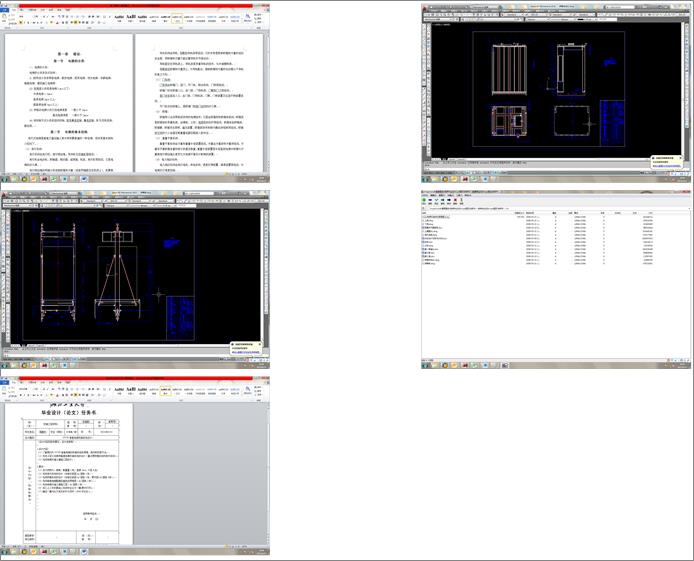Click Copy icon in 7-Zip archive window
The height and width of the screenshot is (561, 694).
[443, 200]
